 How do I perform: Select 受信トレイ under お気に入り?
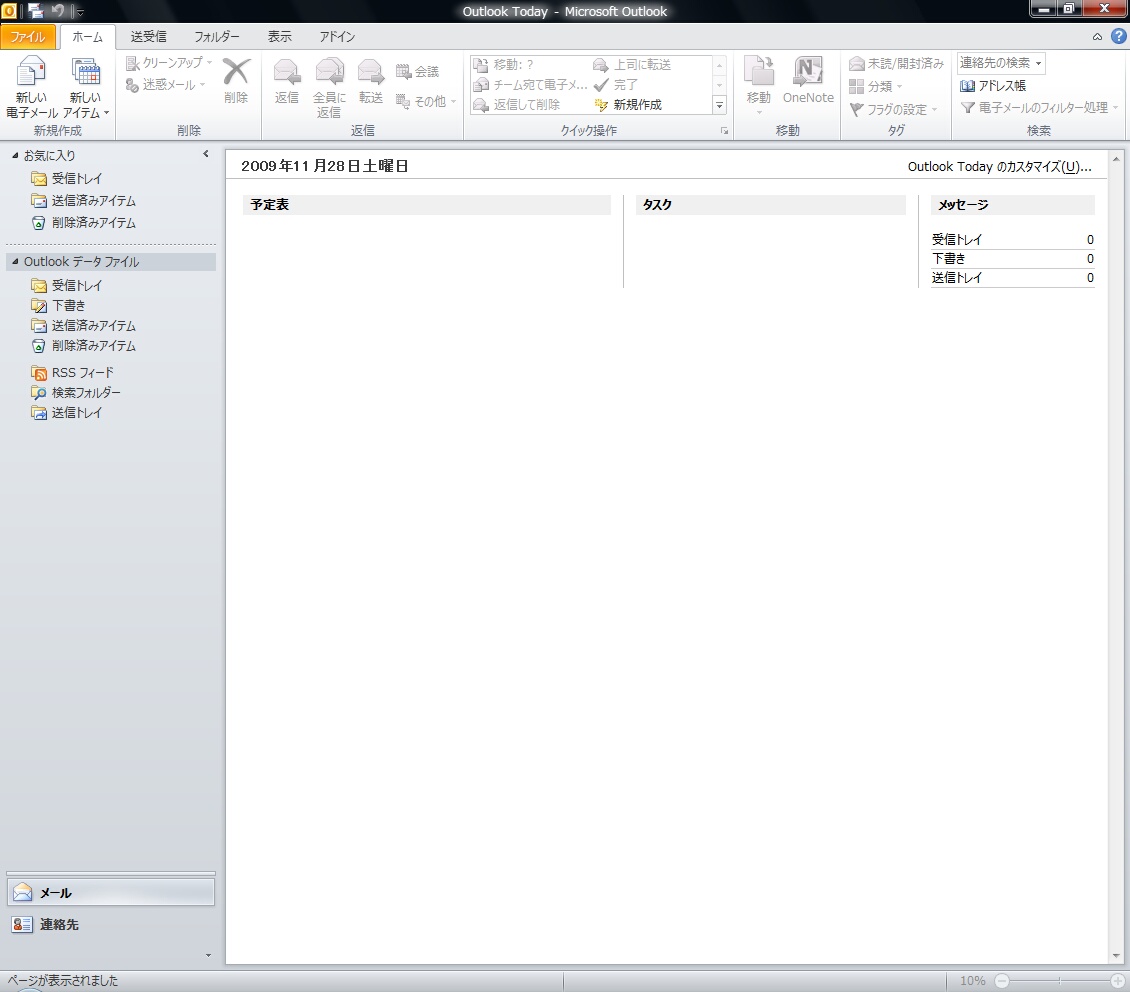[x=66, y=179]
